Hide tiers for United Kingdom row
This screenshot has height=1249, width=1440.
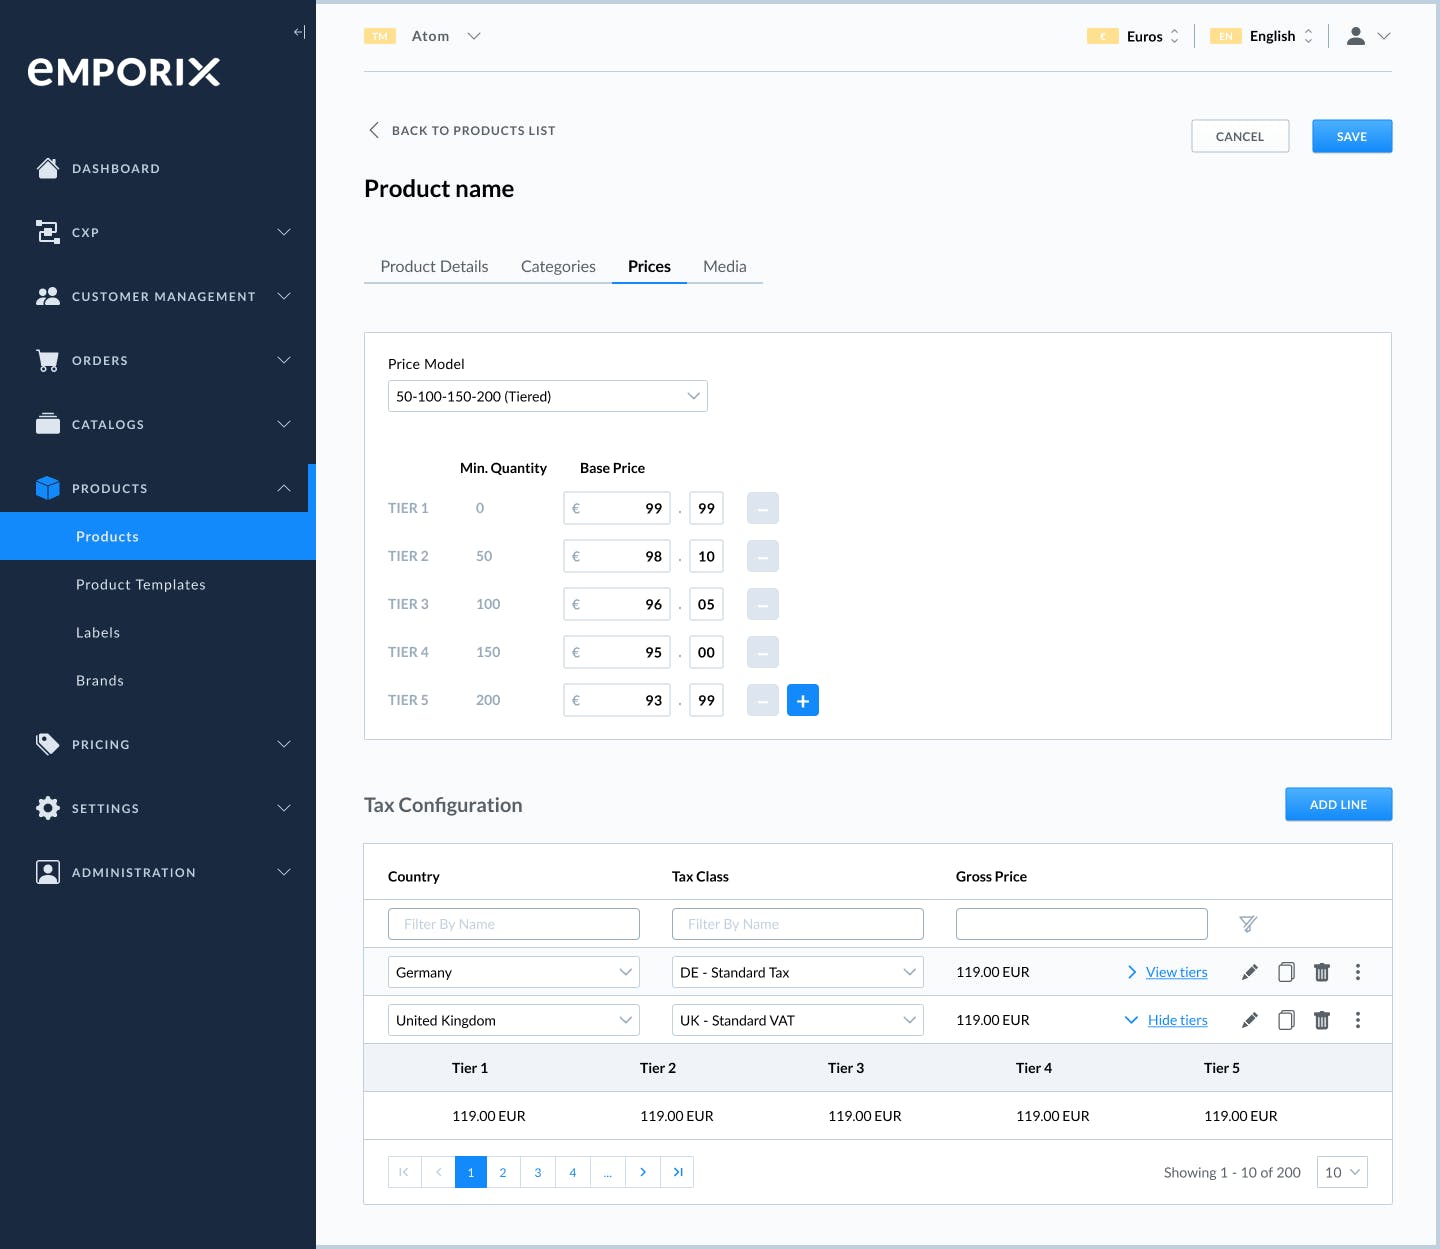pyautogui.click(x=1177, y=1020)
